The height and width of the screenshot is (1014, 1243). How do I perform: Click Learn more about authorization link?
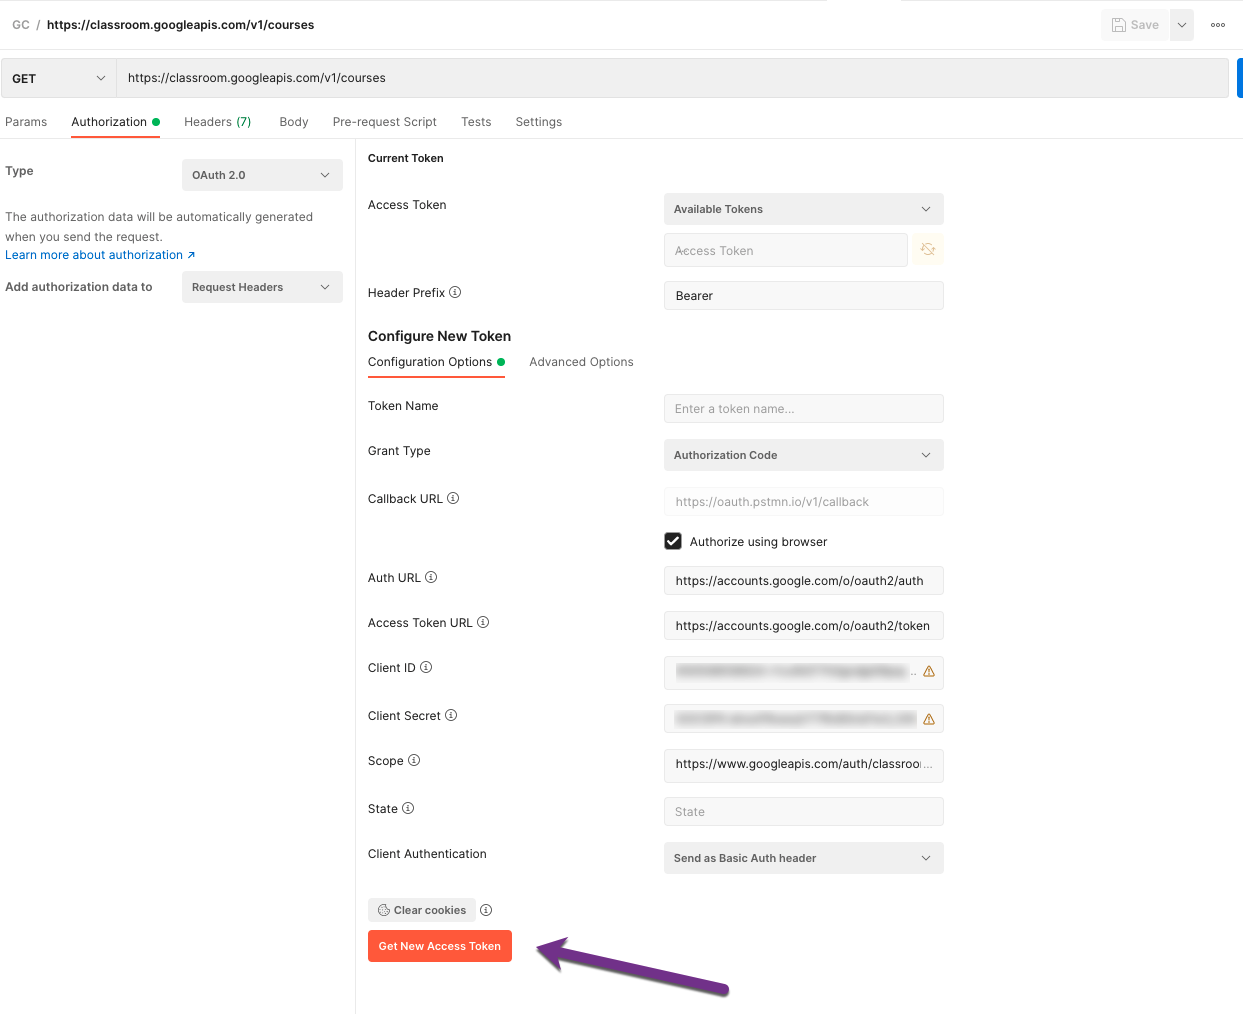coord(100,255)
